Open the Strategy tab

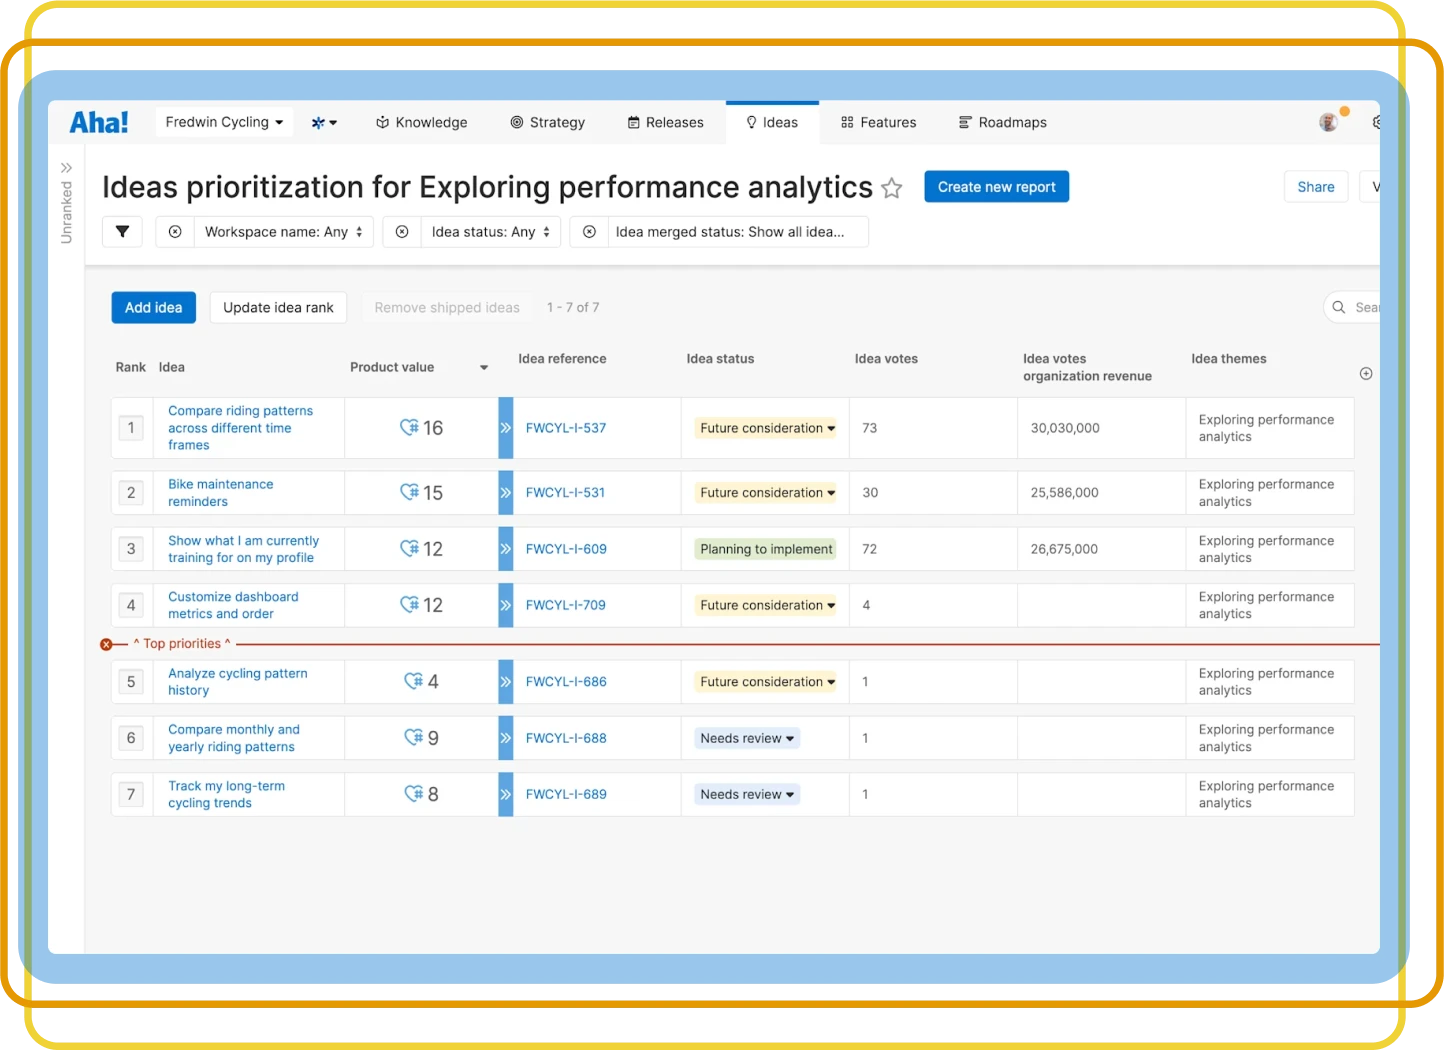(x=547, y=123)
